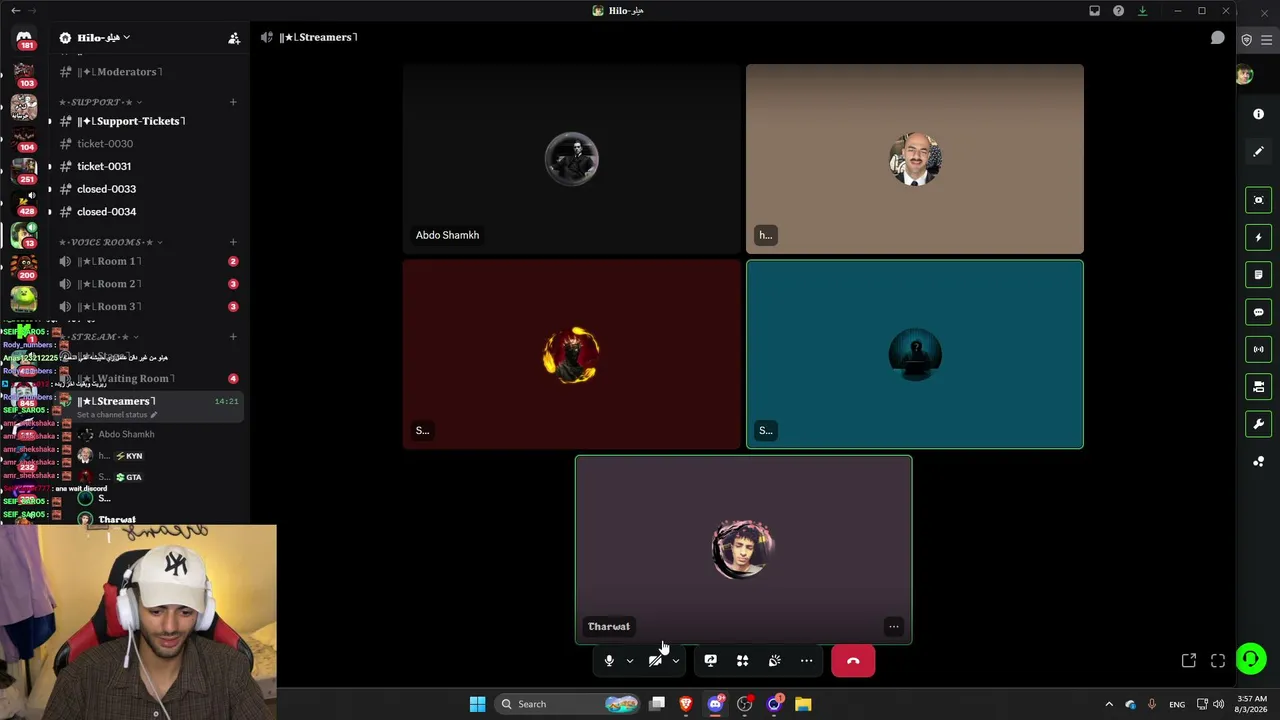The width and height of the screenshot is (1280, 720).
Task: Click the green headset support button
Action: tap(1251, 658)
